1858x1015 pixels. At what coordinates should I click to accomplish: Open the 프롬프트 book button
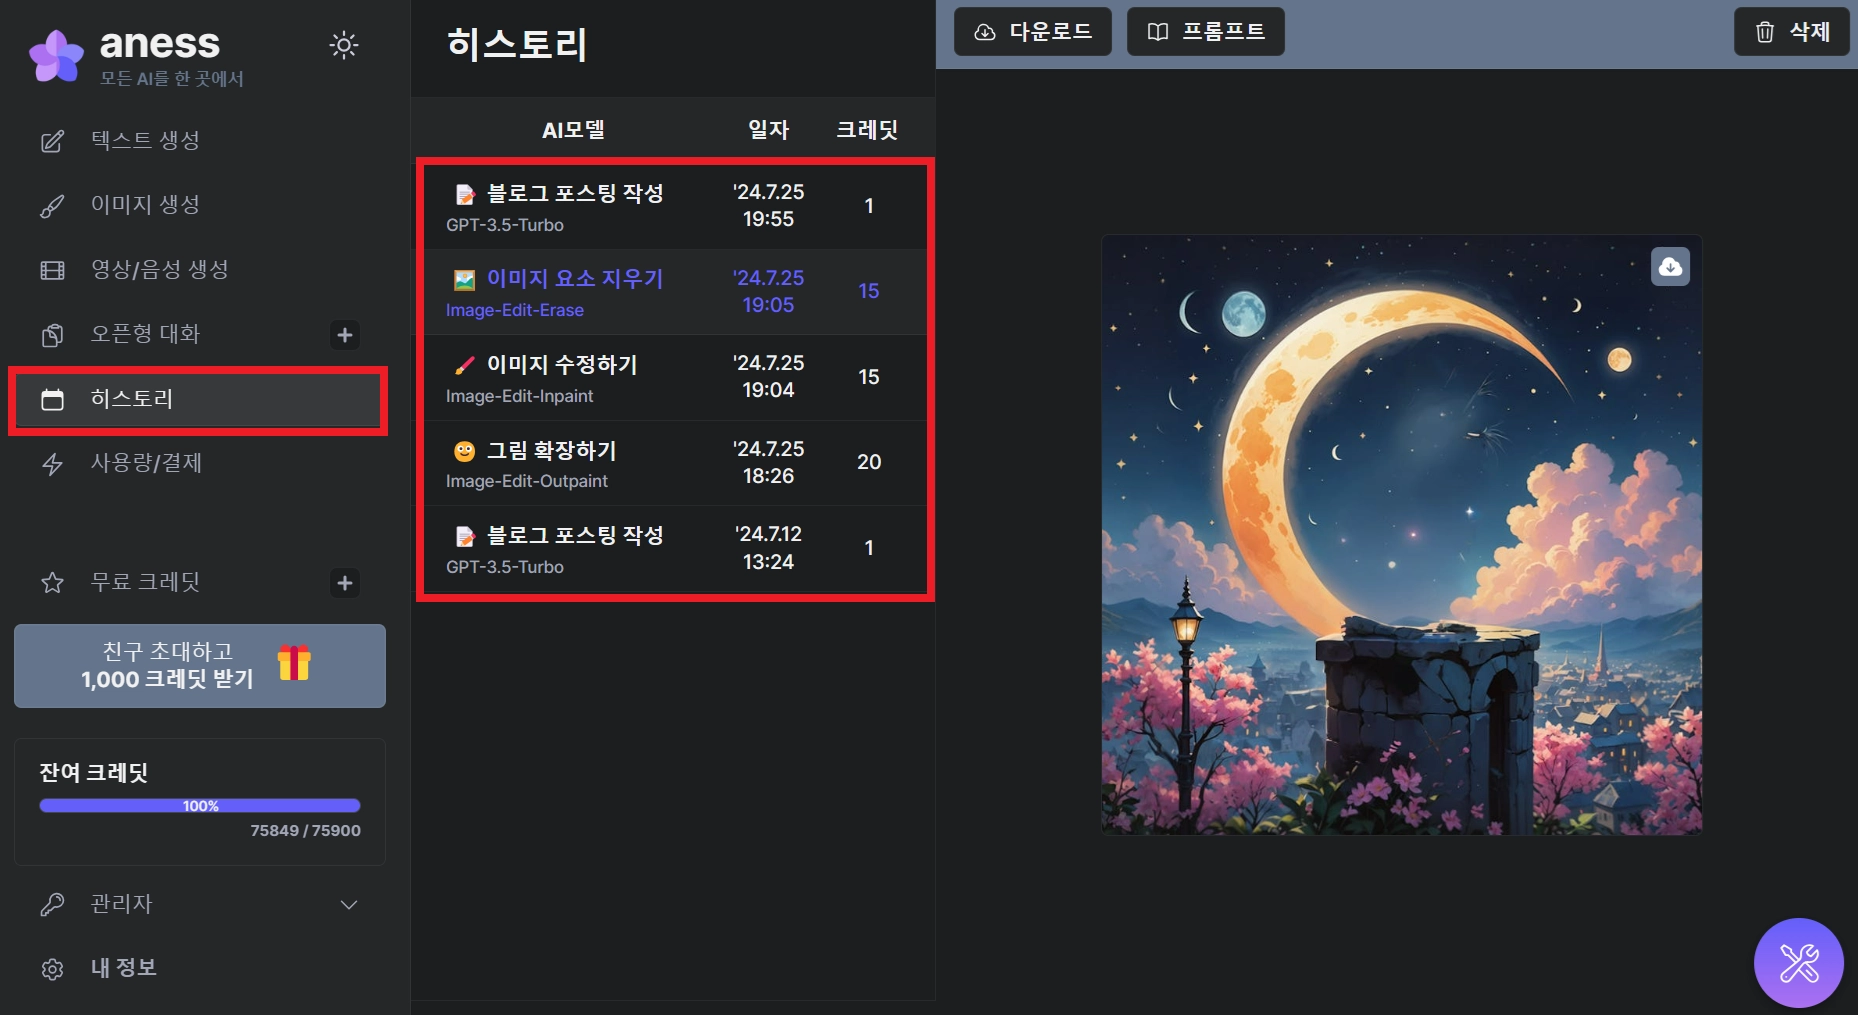[1205, 32]
